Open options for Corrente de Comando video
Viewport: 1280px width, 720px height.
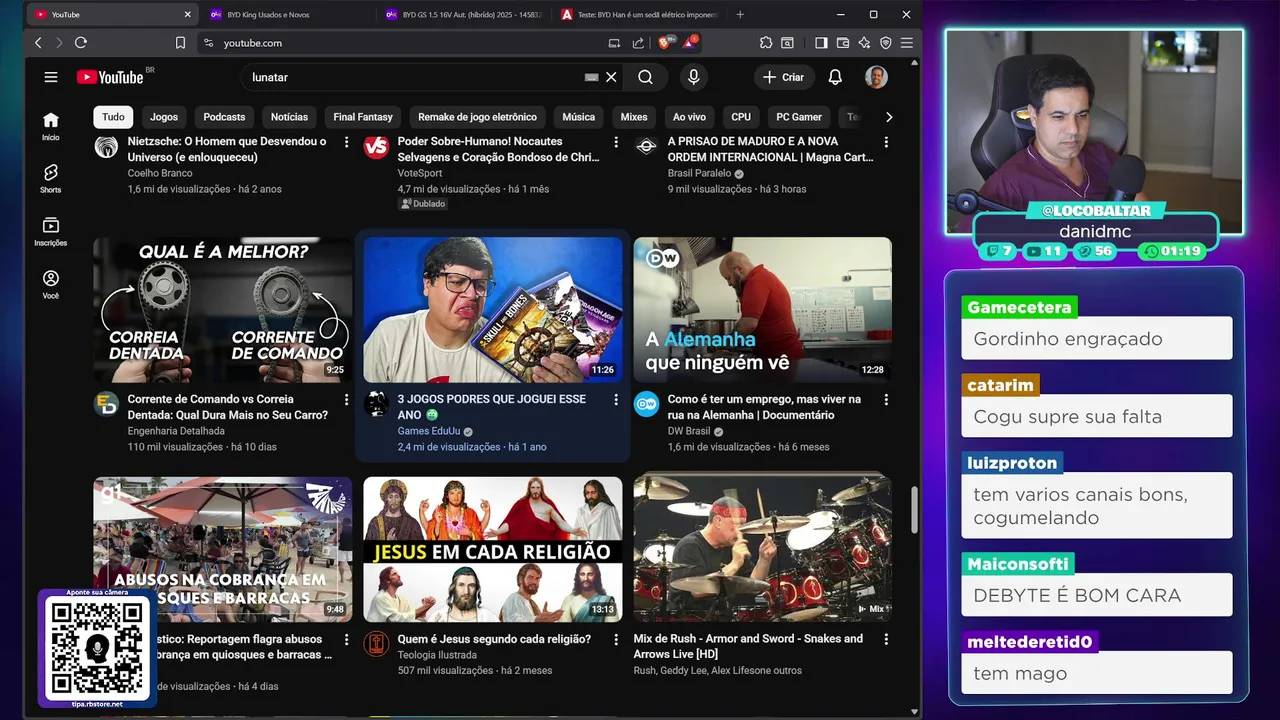click(x=346, y=400)
